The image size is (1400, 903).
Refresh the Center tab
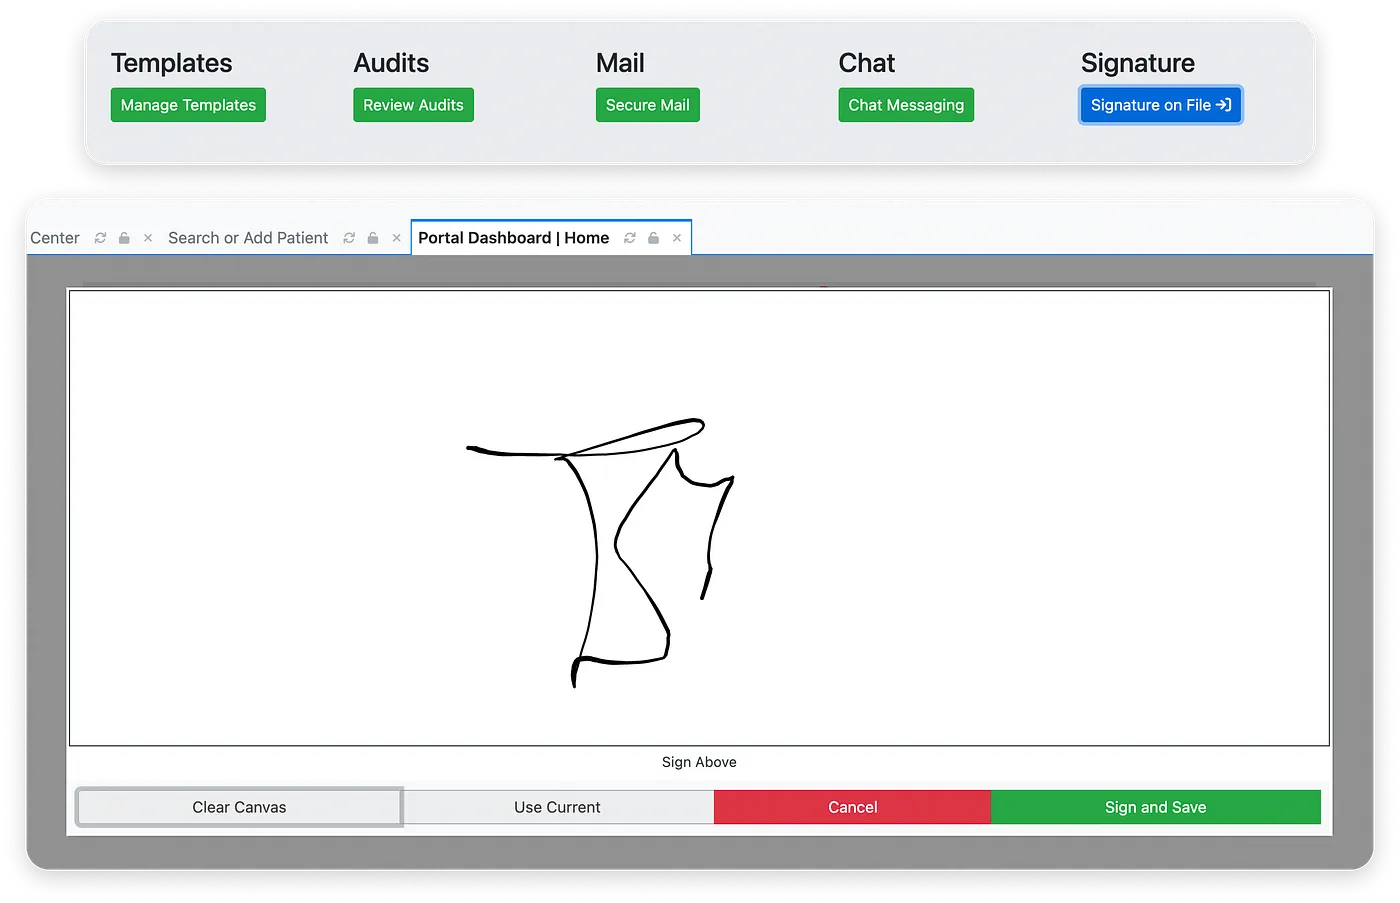(99, 238)
